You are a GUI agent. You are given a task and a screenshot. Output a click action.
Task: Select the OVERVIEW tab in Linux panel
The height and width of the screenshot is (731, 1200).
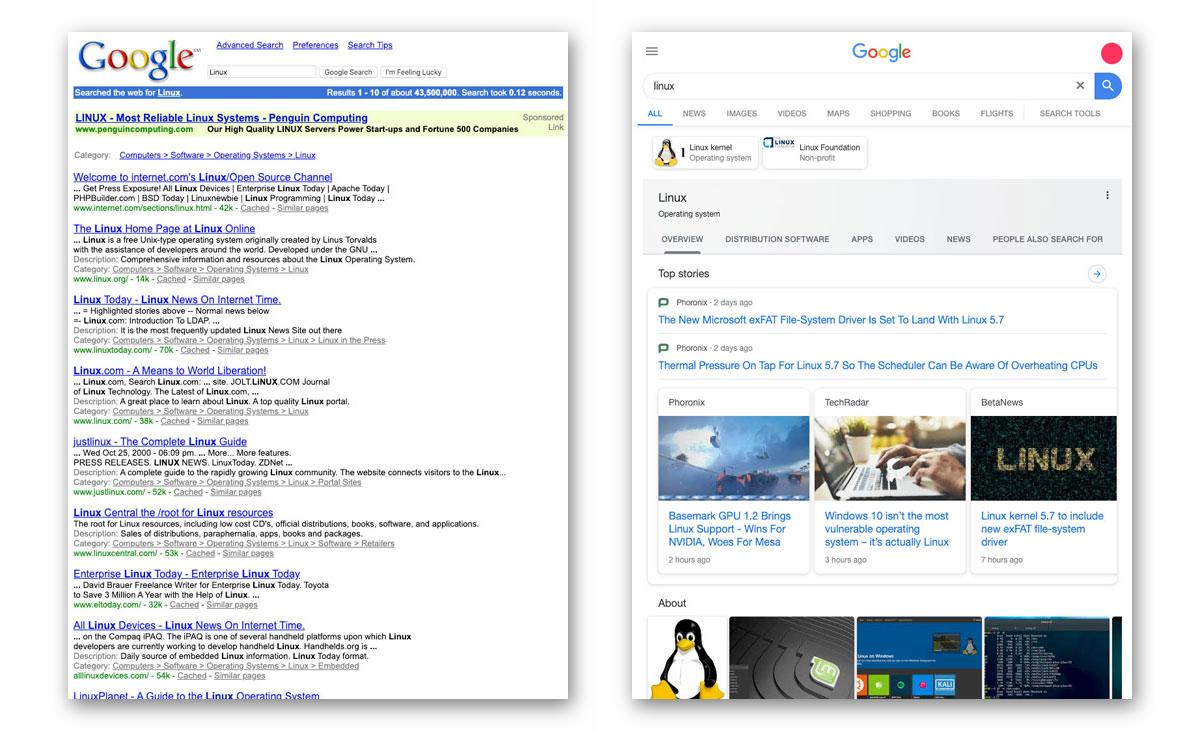coord(682,240)
